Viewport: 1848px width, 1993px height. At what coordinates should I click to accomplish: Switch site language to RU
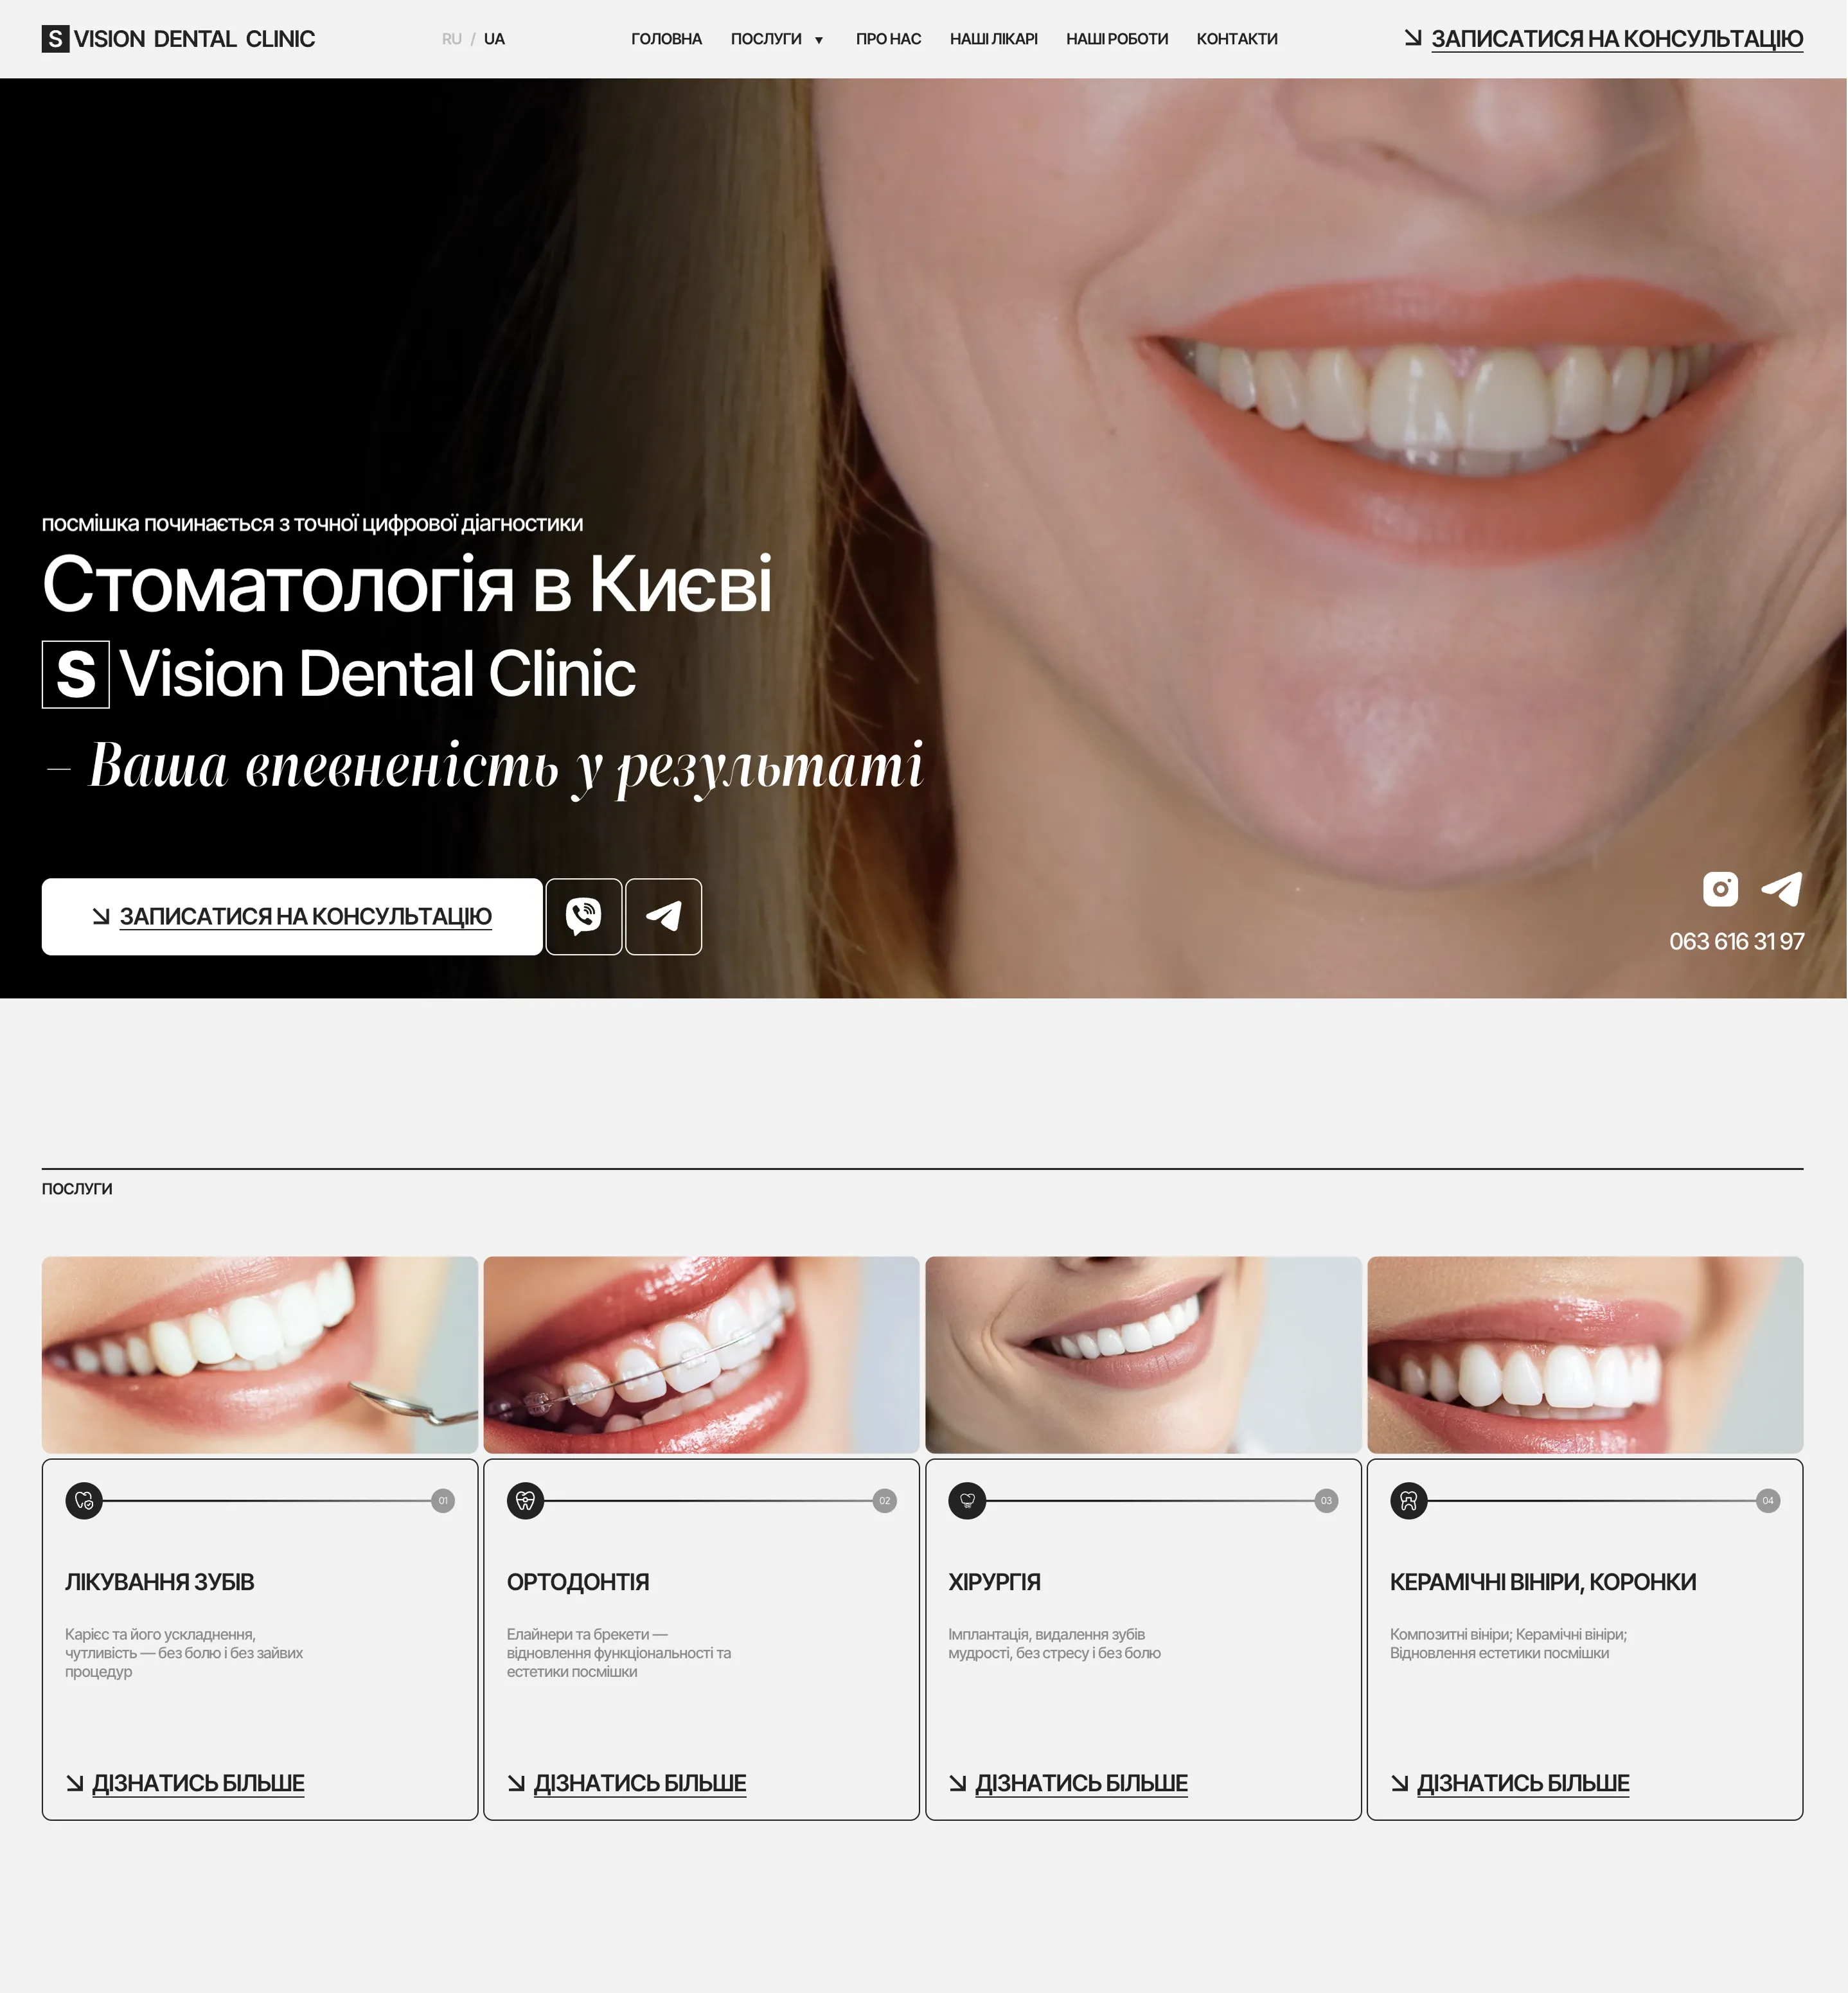(x=452, y=39)
